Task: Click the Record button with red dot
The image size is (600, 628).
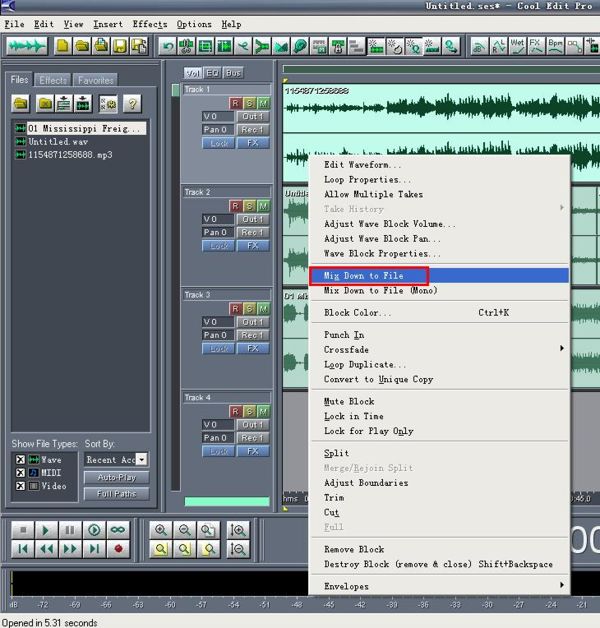Action: click(118, 549)
